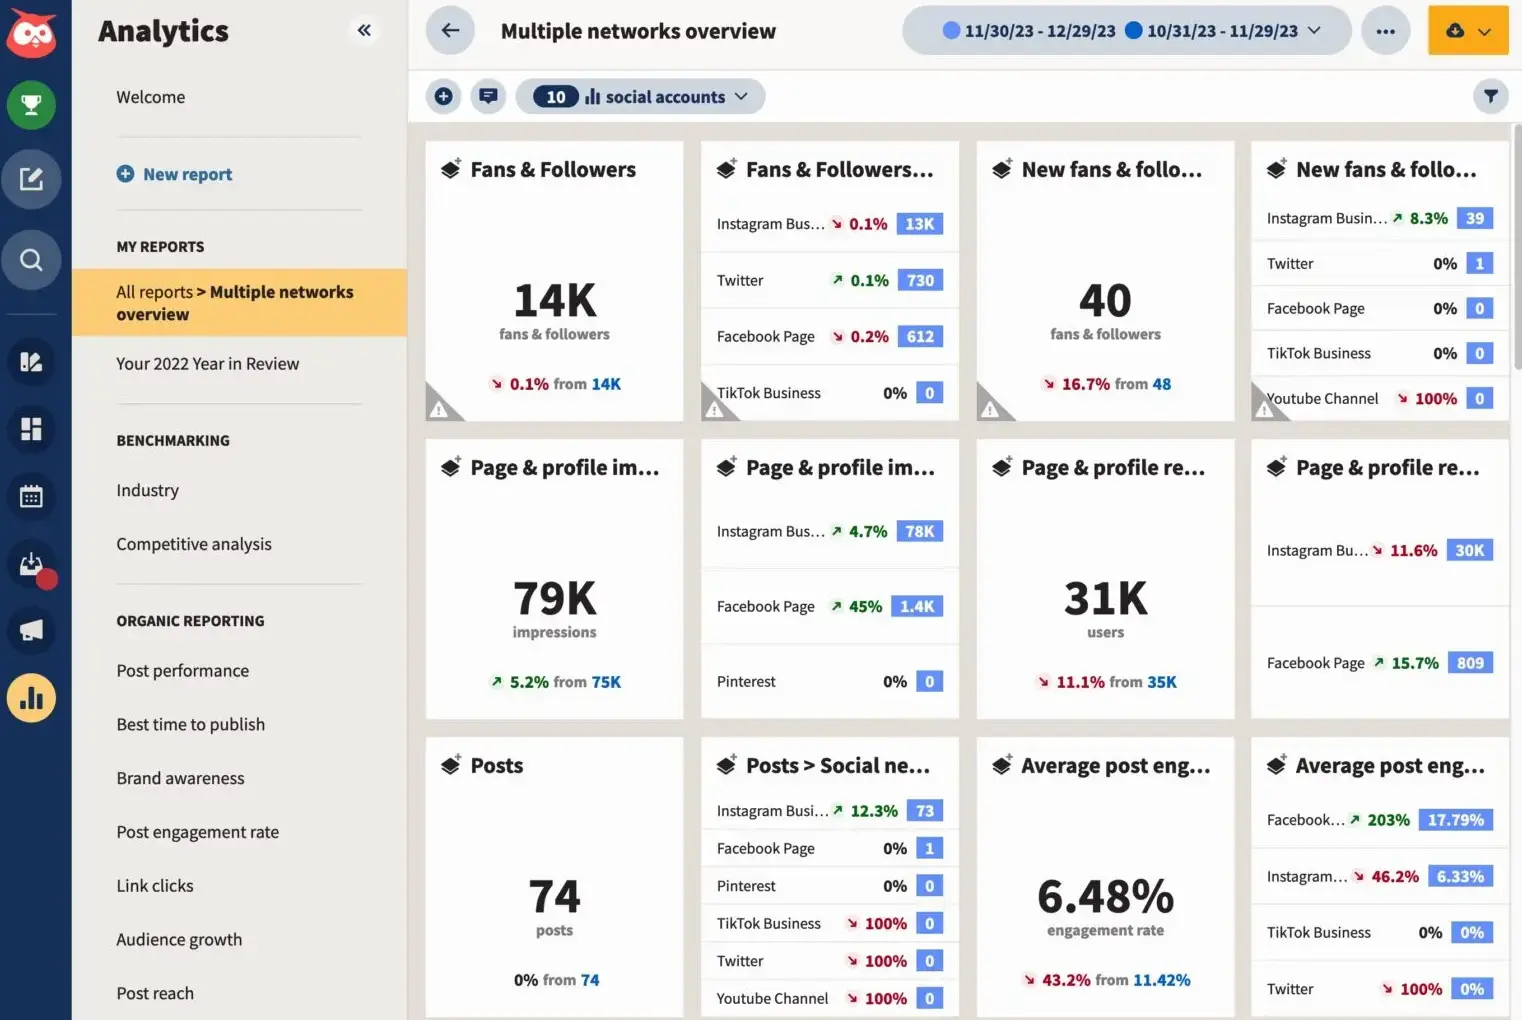Select the megaphone promote icon
Viewport: 1522px width, 1020px height.
pyautogui.click(x=32, y=630)
